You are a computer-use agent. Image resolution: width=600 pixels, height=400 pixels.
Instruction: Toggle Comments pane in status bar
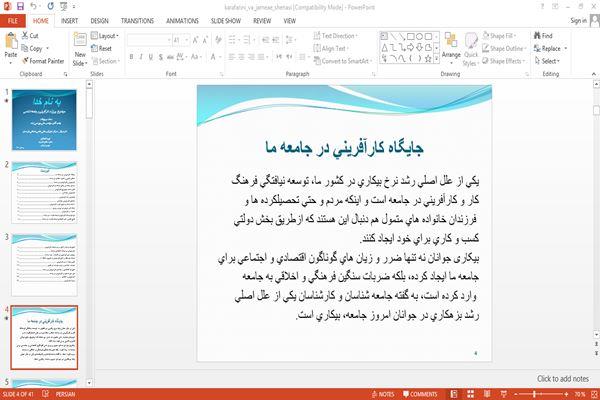pos(420,394)
